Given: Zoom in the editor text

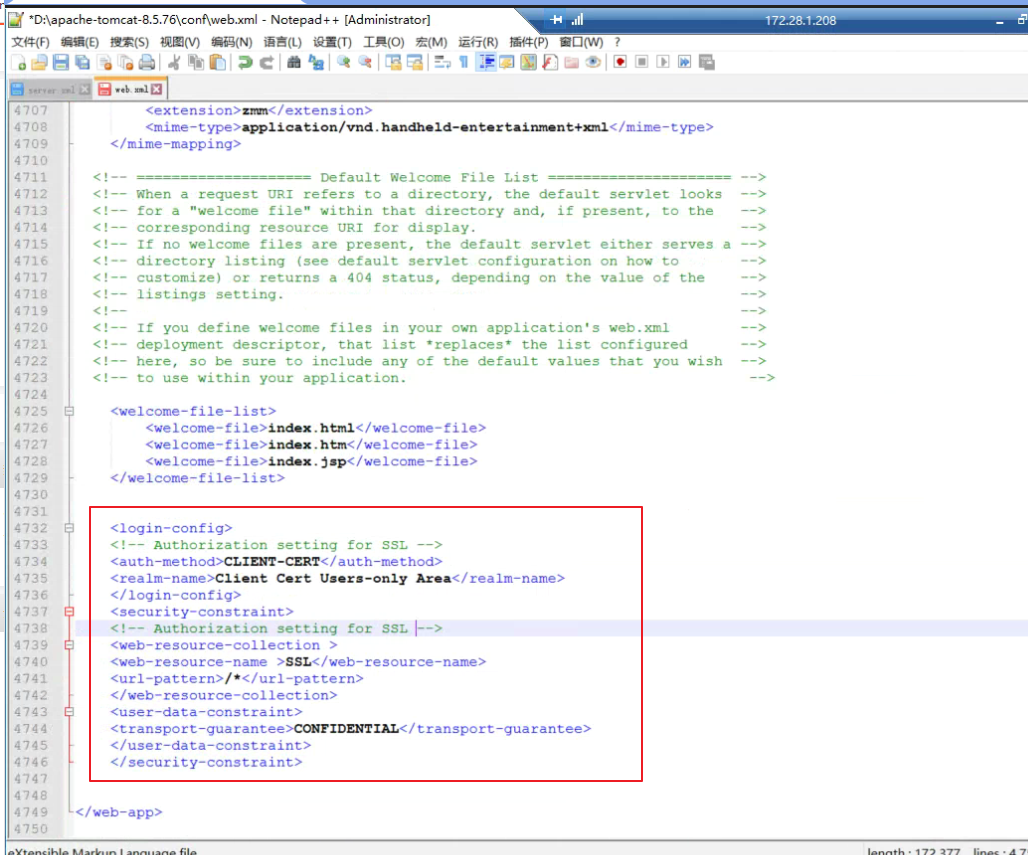Looking at the screenshot, I should pos(344,62).
